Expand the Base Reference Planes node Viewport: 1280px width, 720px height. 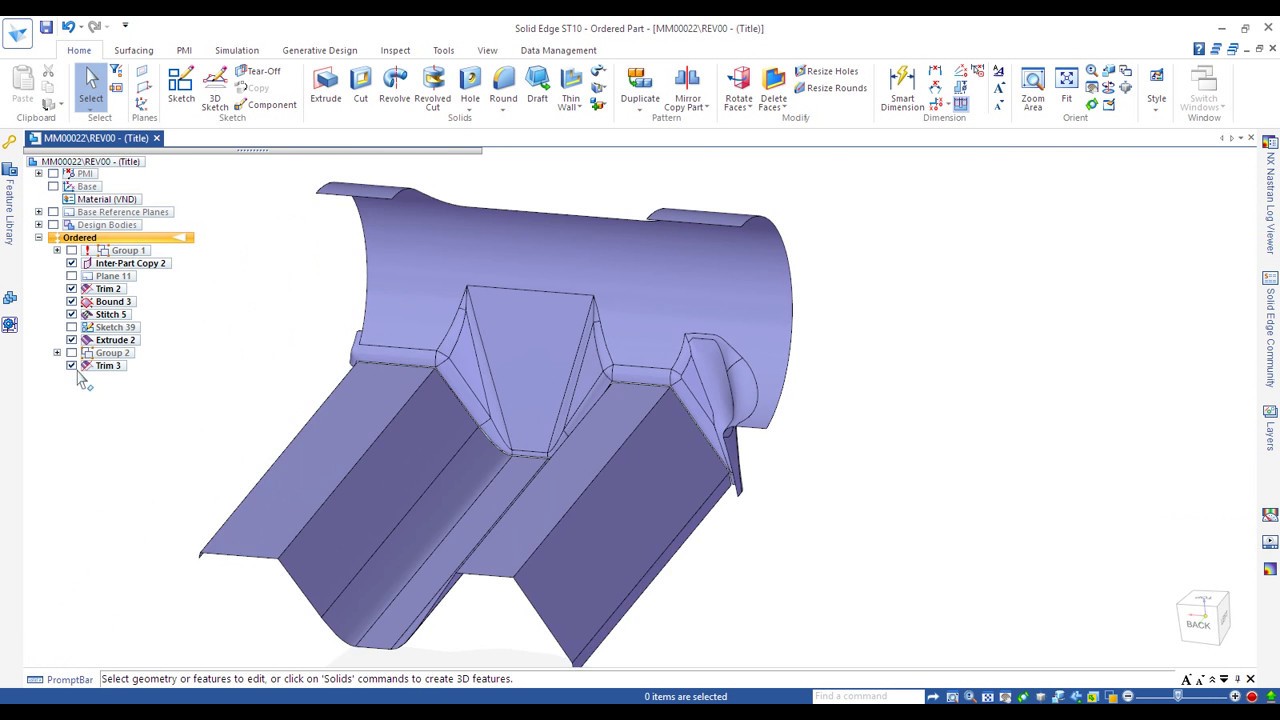pos(38,212)
